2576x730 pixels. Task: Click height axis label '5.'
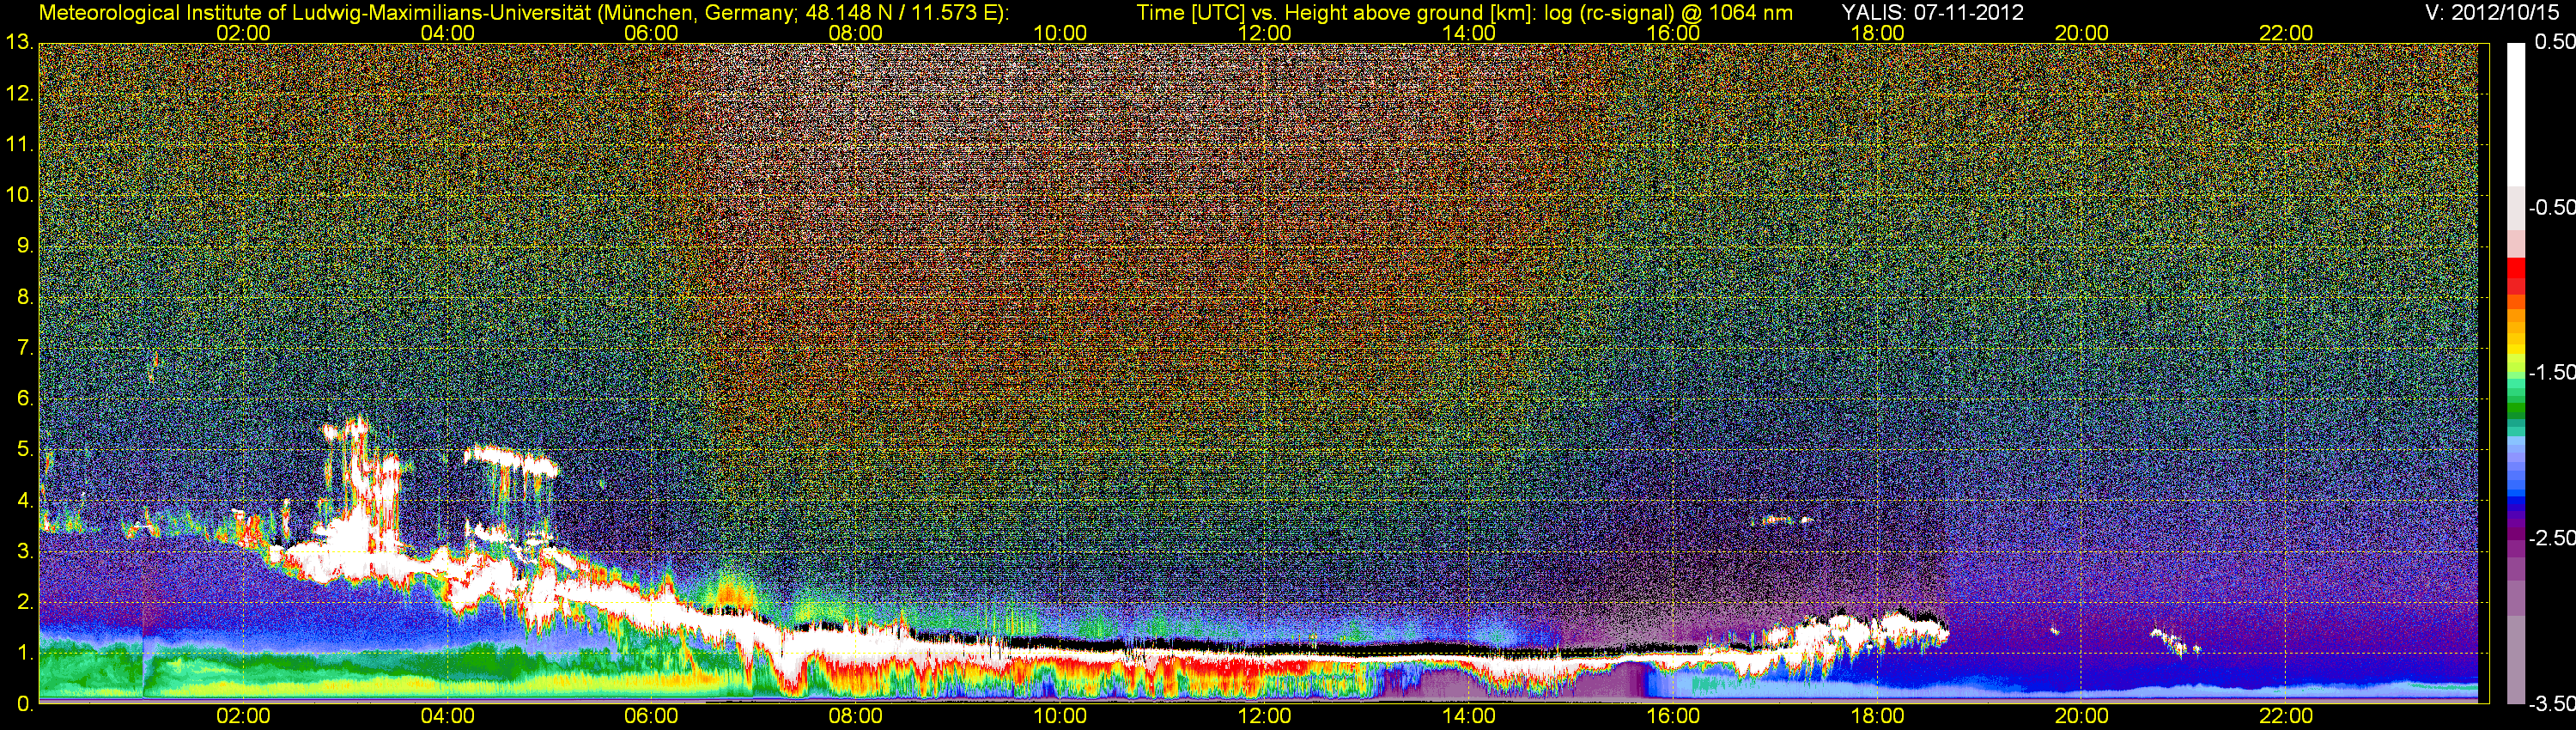click(x=25, y=450)
